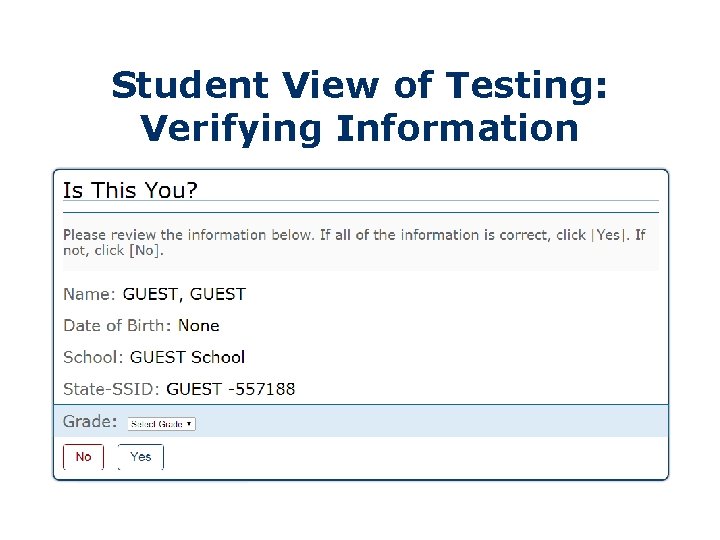Select the 'GUEST School' value
This screenshot has height=540, width=720.
pyautogui.click(x=188, y=357)
